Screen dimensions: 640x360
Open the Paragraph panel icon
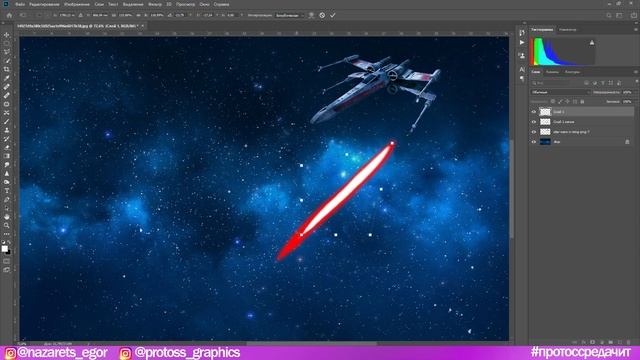(522, 78)
